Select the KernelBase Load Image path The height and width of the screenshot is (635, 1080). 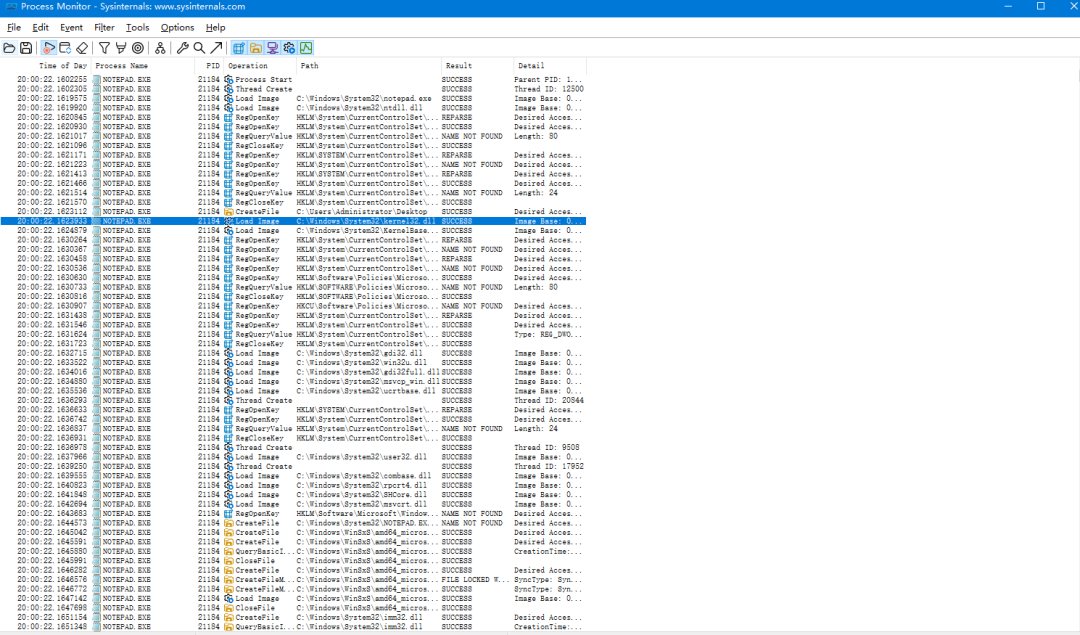tap(367, 231)
